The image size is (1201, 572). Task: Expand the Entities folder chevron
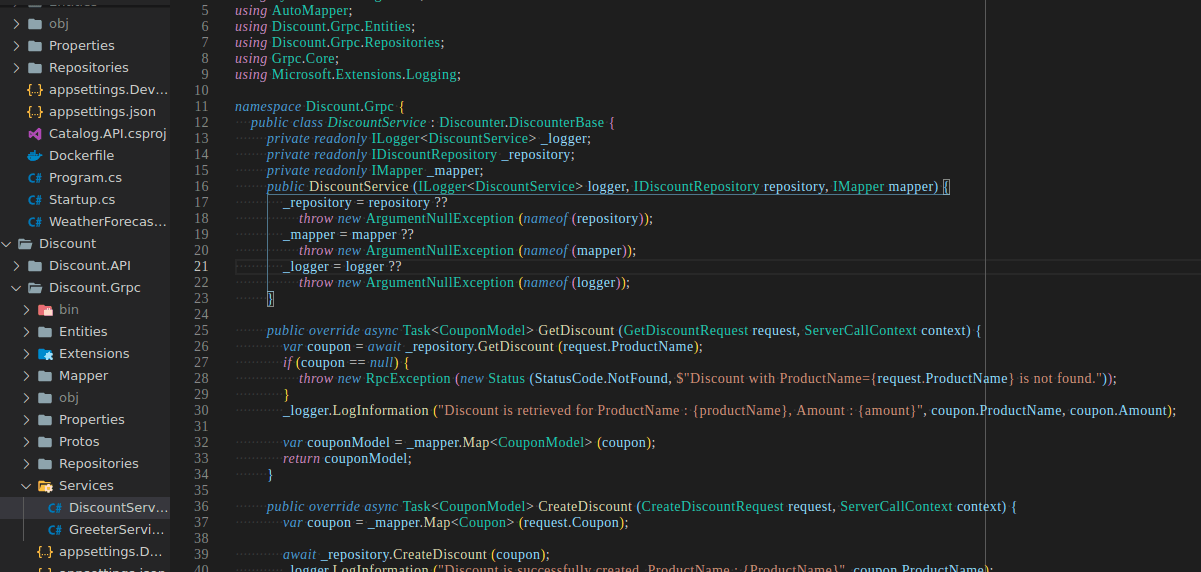[x=27, y=331]
